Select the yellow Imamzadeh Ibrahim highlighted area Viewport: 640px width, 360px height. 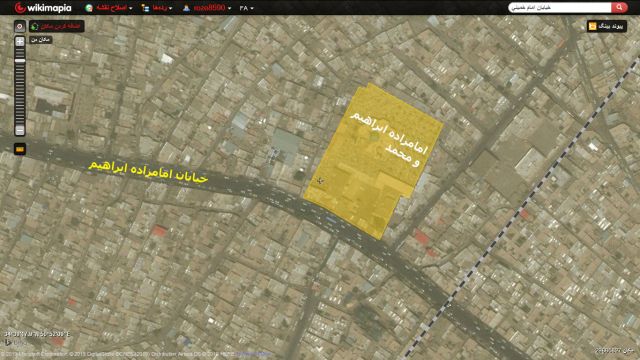[x=373, y=161]
